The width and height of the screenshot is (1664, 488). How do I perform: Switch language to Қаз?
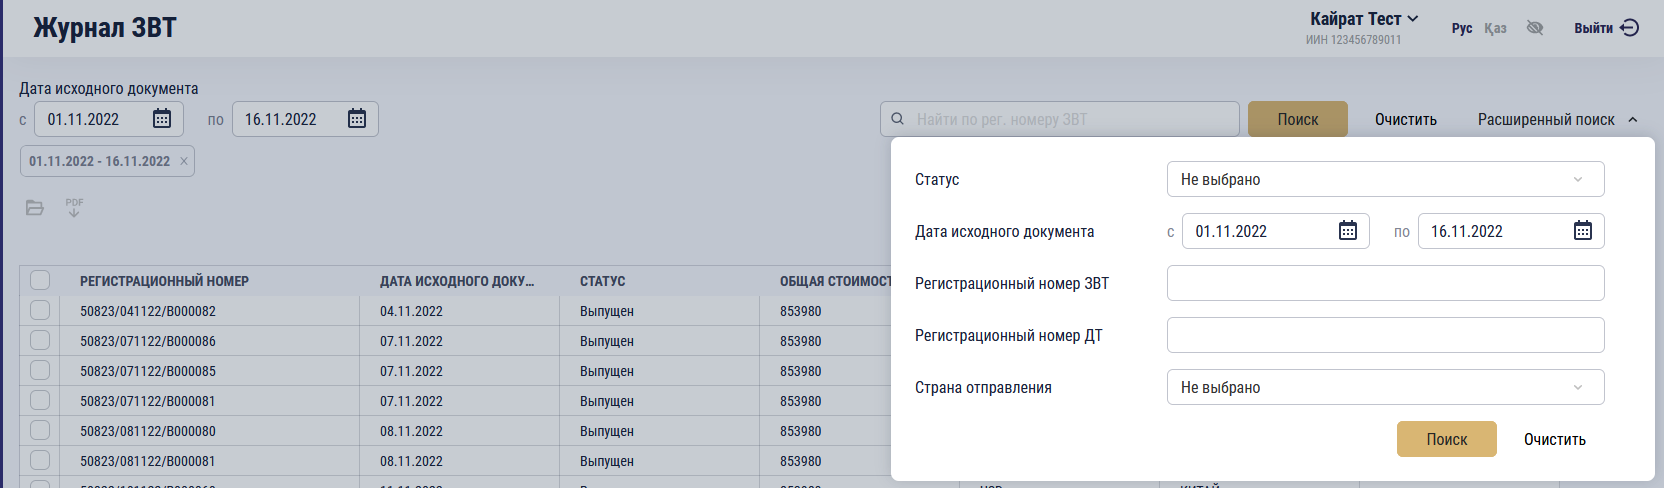point(1495,28)
